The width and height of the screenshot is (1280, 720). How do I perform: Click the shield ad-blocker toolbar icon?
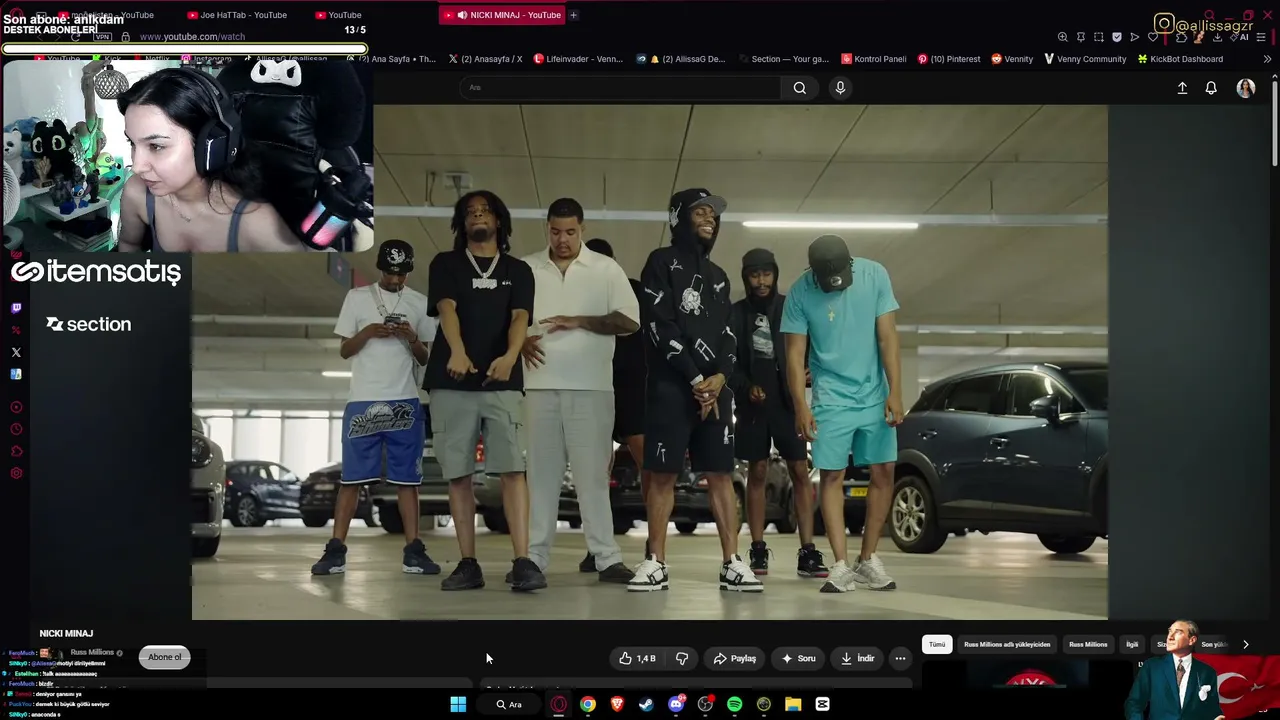pos(1117,37)
